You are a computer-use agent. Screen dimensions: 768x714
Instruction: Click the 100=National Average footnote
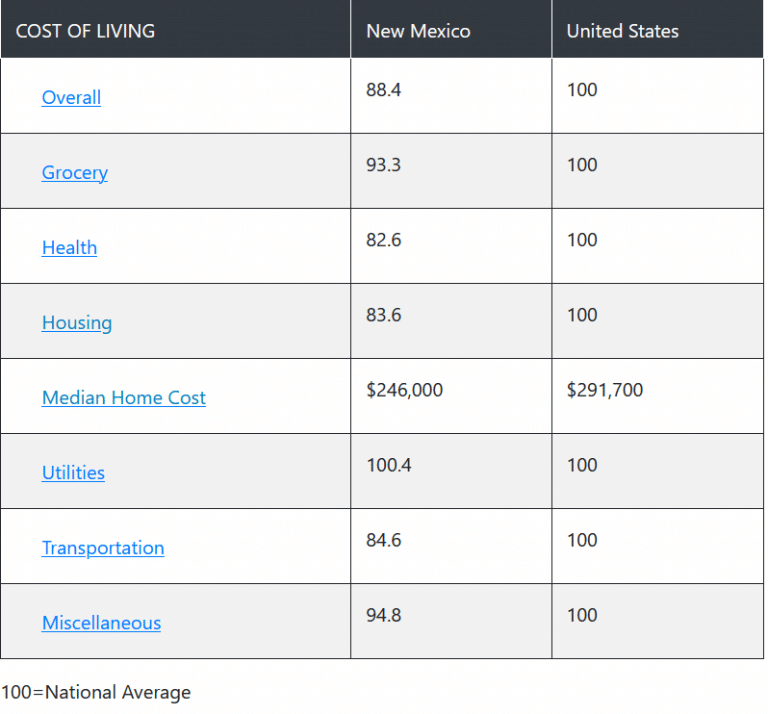point(95,692)
